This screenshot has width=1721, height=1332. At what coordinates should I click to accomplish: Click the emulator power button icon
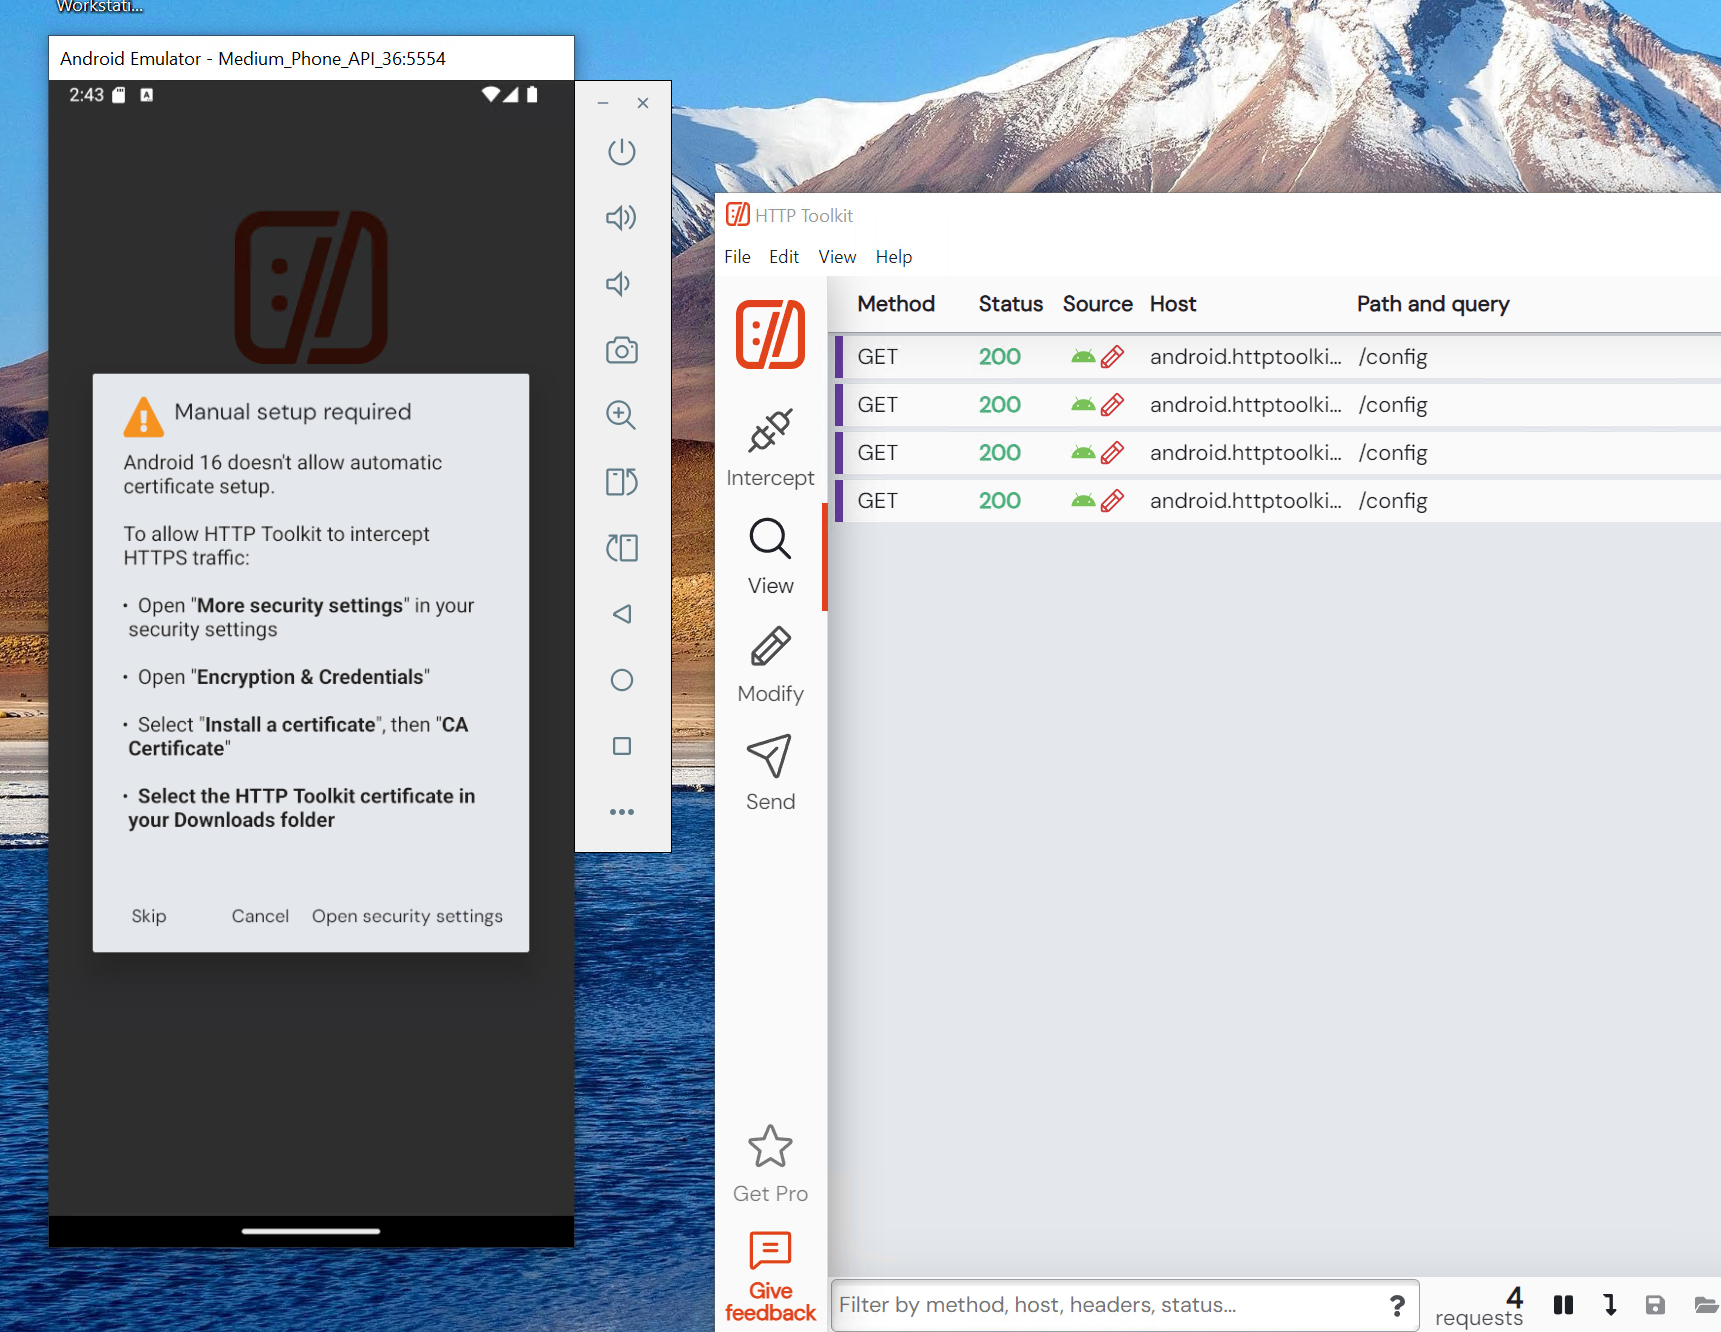621,152
